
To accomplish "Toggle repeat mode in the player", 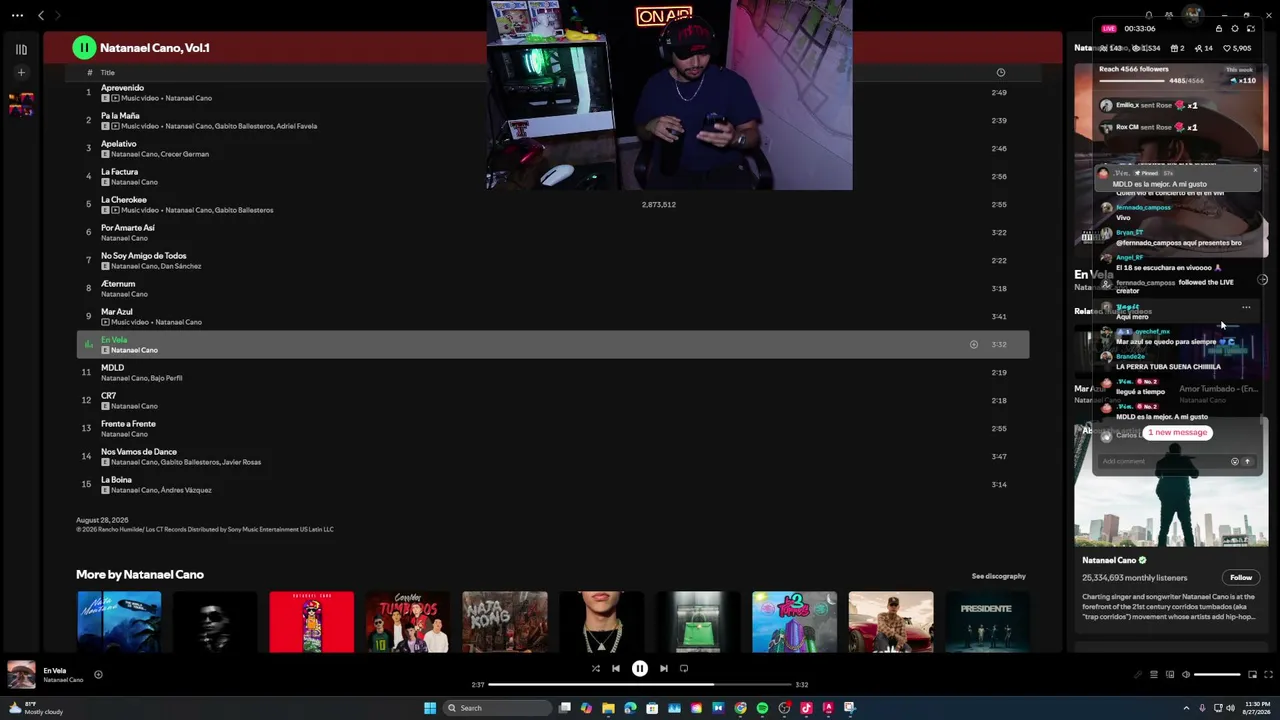I will click(x=684, y=669).
